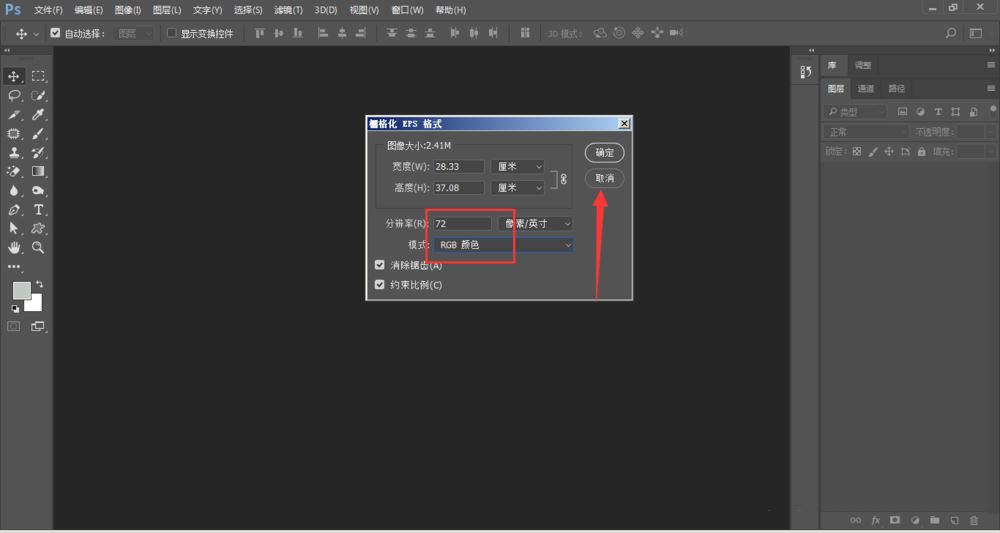
Task: Open the 滤镜(T) menu
Action: point(288,10)
